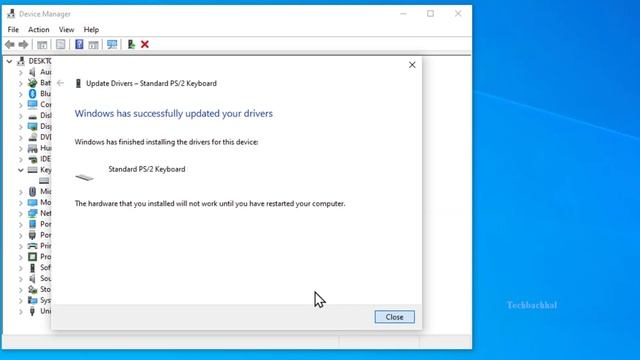Image resolution: width=640 pixels, height=360 pixels.
Task: Expand the Bat (Batteries) category
Action: coord(20,83)
